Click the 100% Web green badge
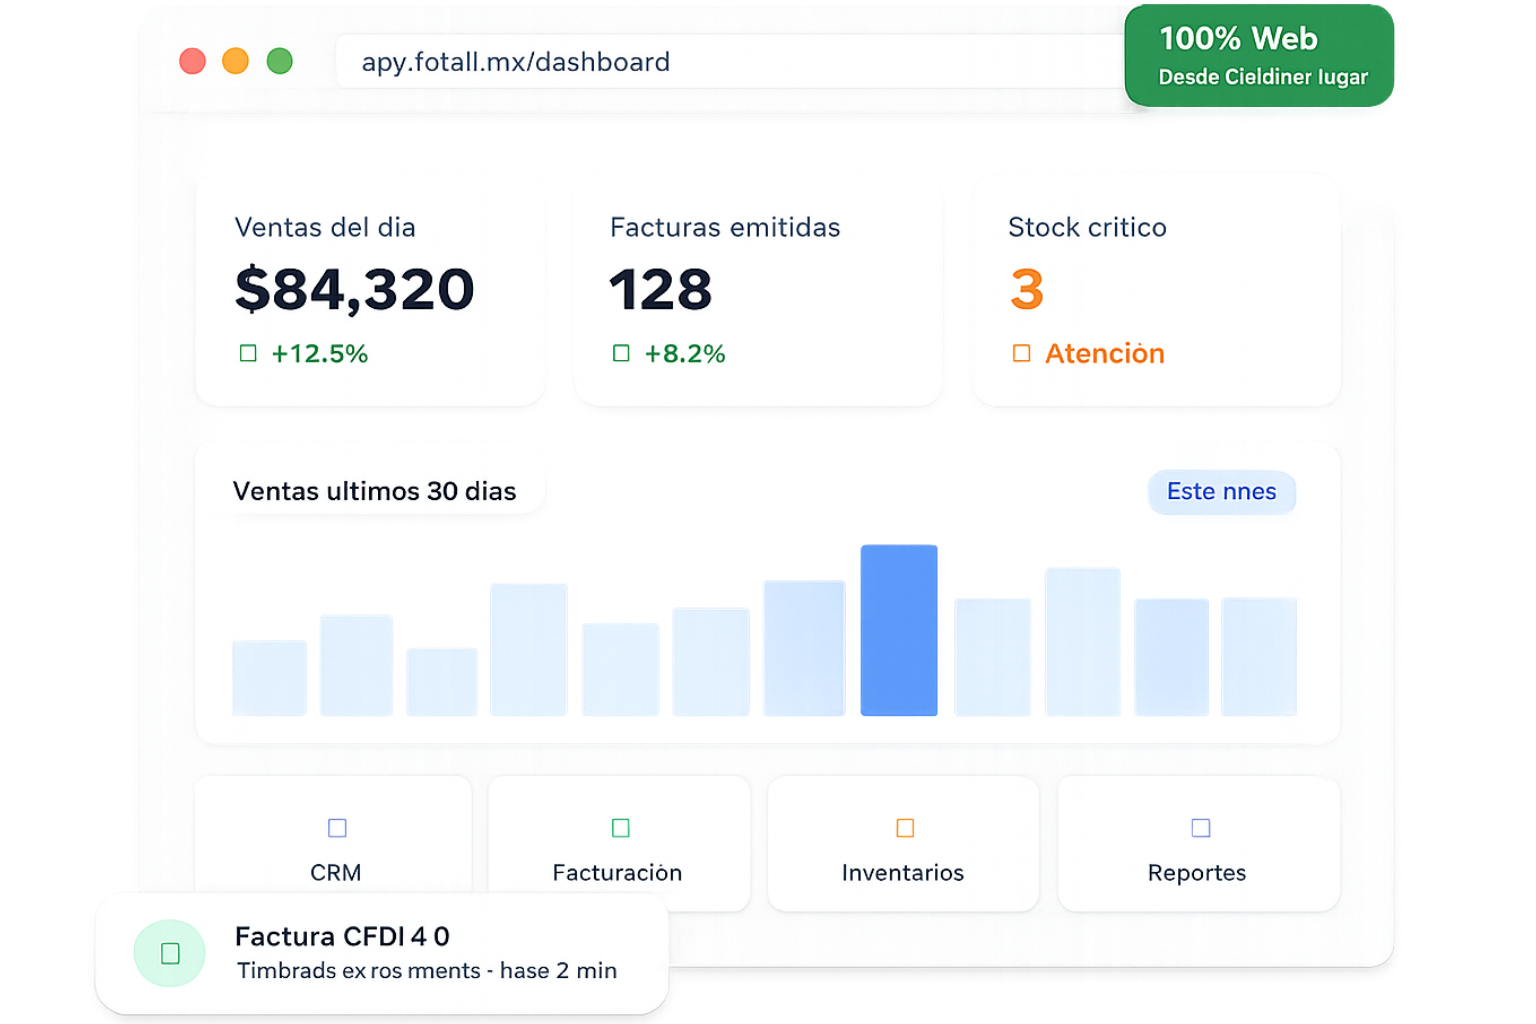 coord(1259,56)
